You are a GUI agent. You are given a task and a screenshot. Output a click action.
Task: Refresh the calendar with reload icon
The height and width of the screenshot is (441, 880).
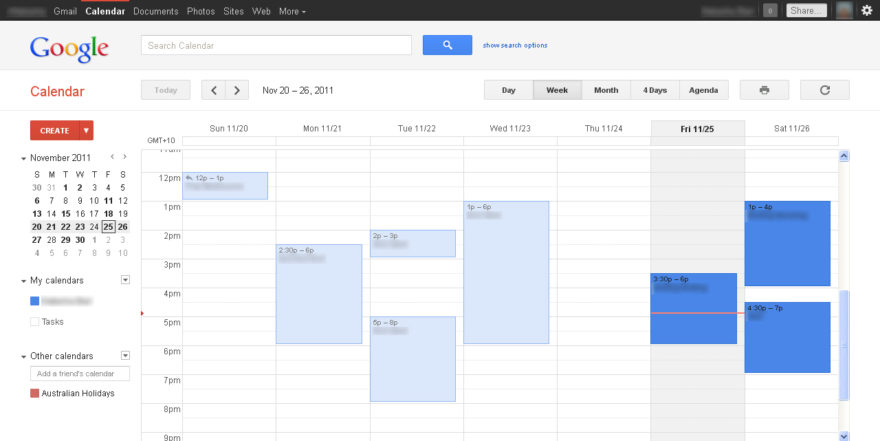824,90
